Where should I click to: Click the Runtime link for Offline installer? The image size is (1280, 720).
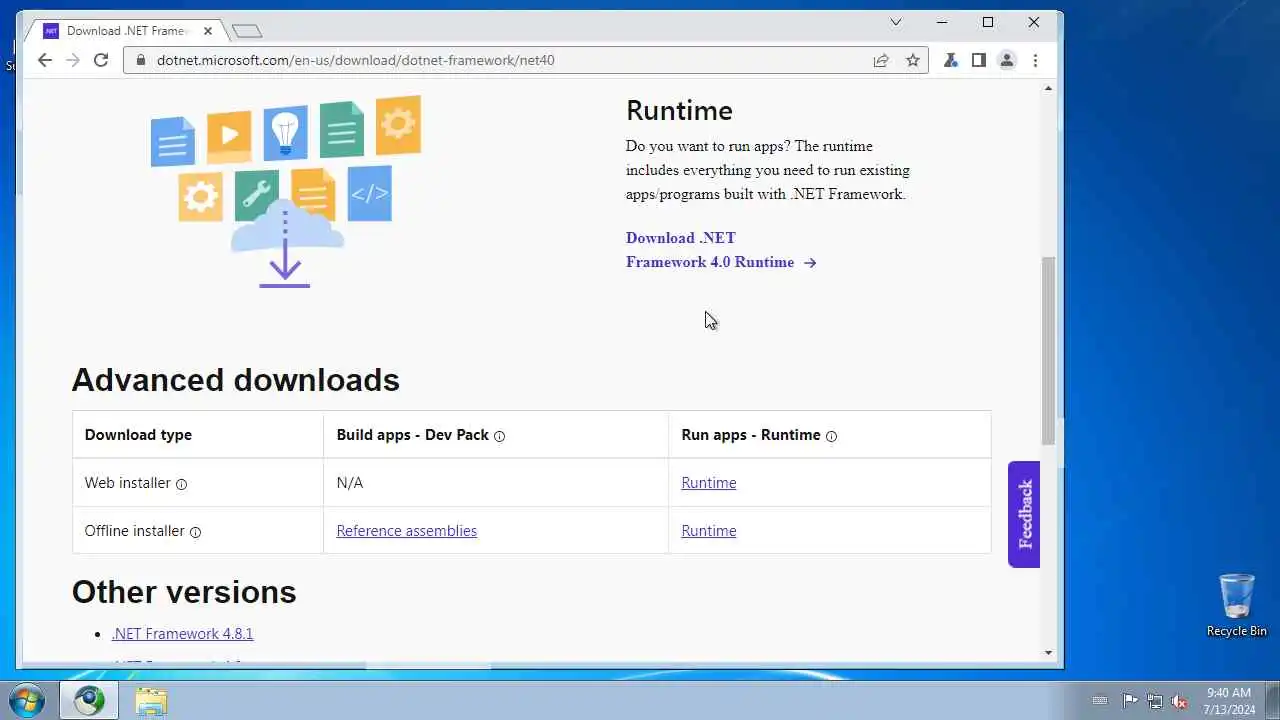tap(708, 531)
